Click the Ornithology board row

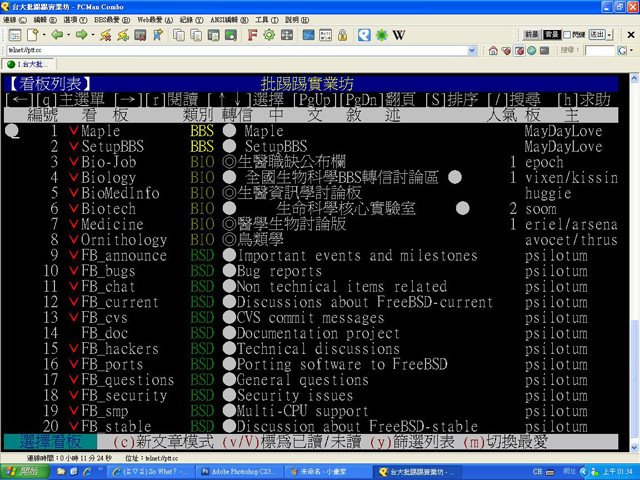pos(311,240)
